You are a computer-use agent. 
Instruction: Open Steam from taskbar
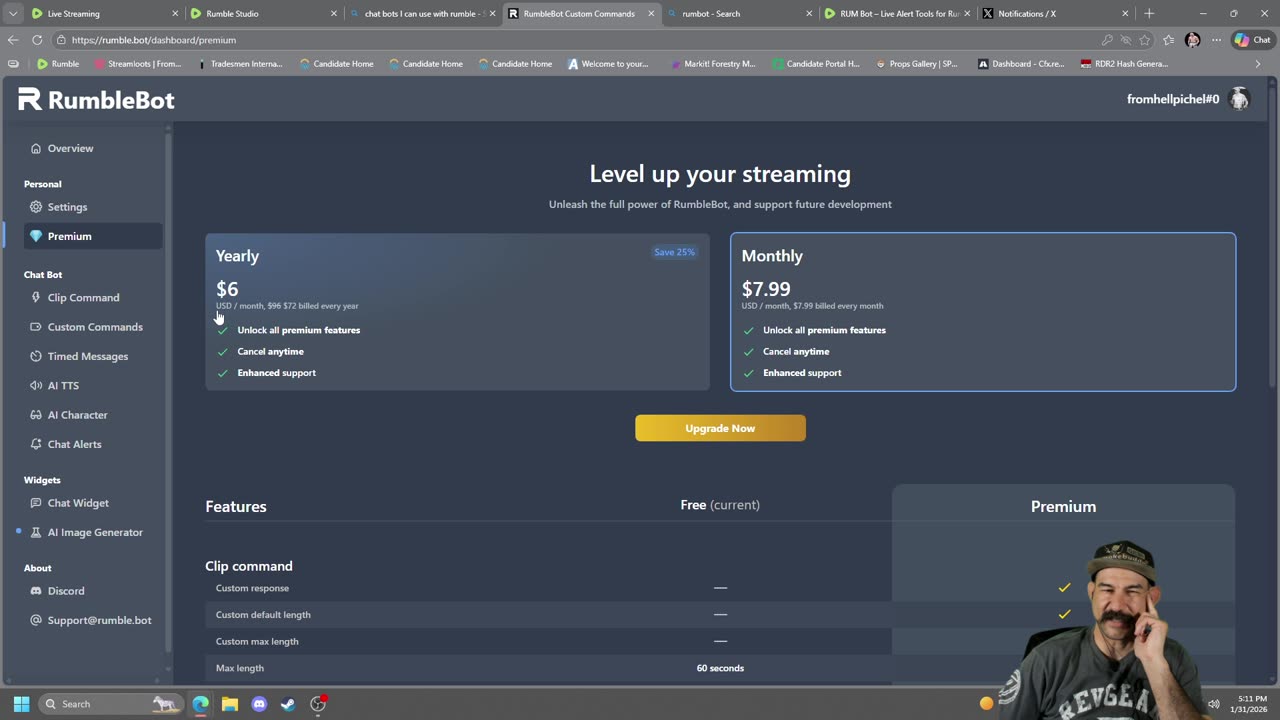[x=288, y=704]
